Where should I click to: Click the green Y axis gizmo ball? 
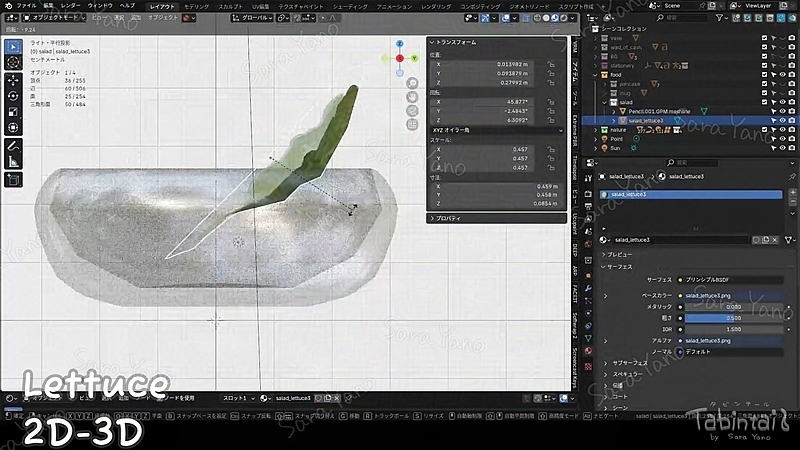pyautogui.click(x=414, y=58)
